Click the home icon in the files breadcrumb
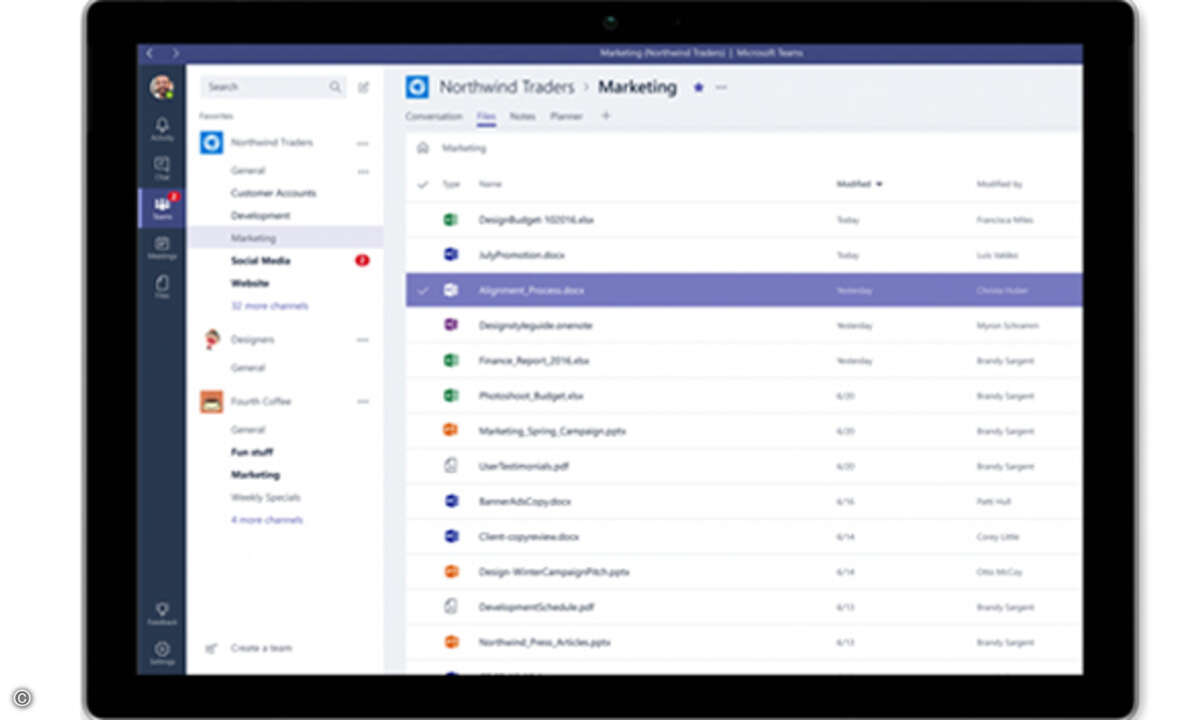This screenshot has height=720, width=1200. 423,148
